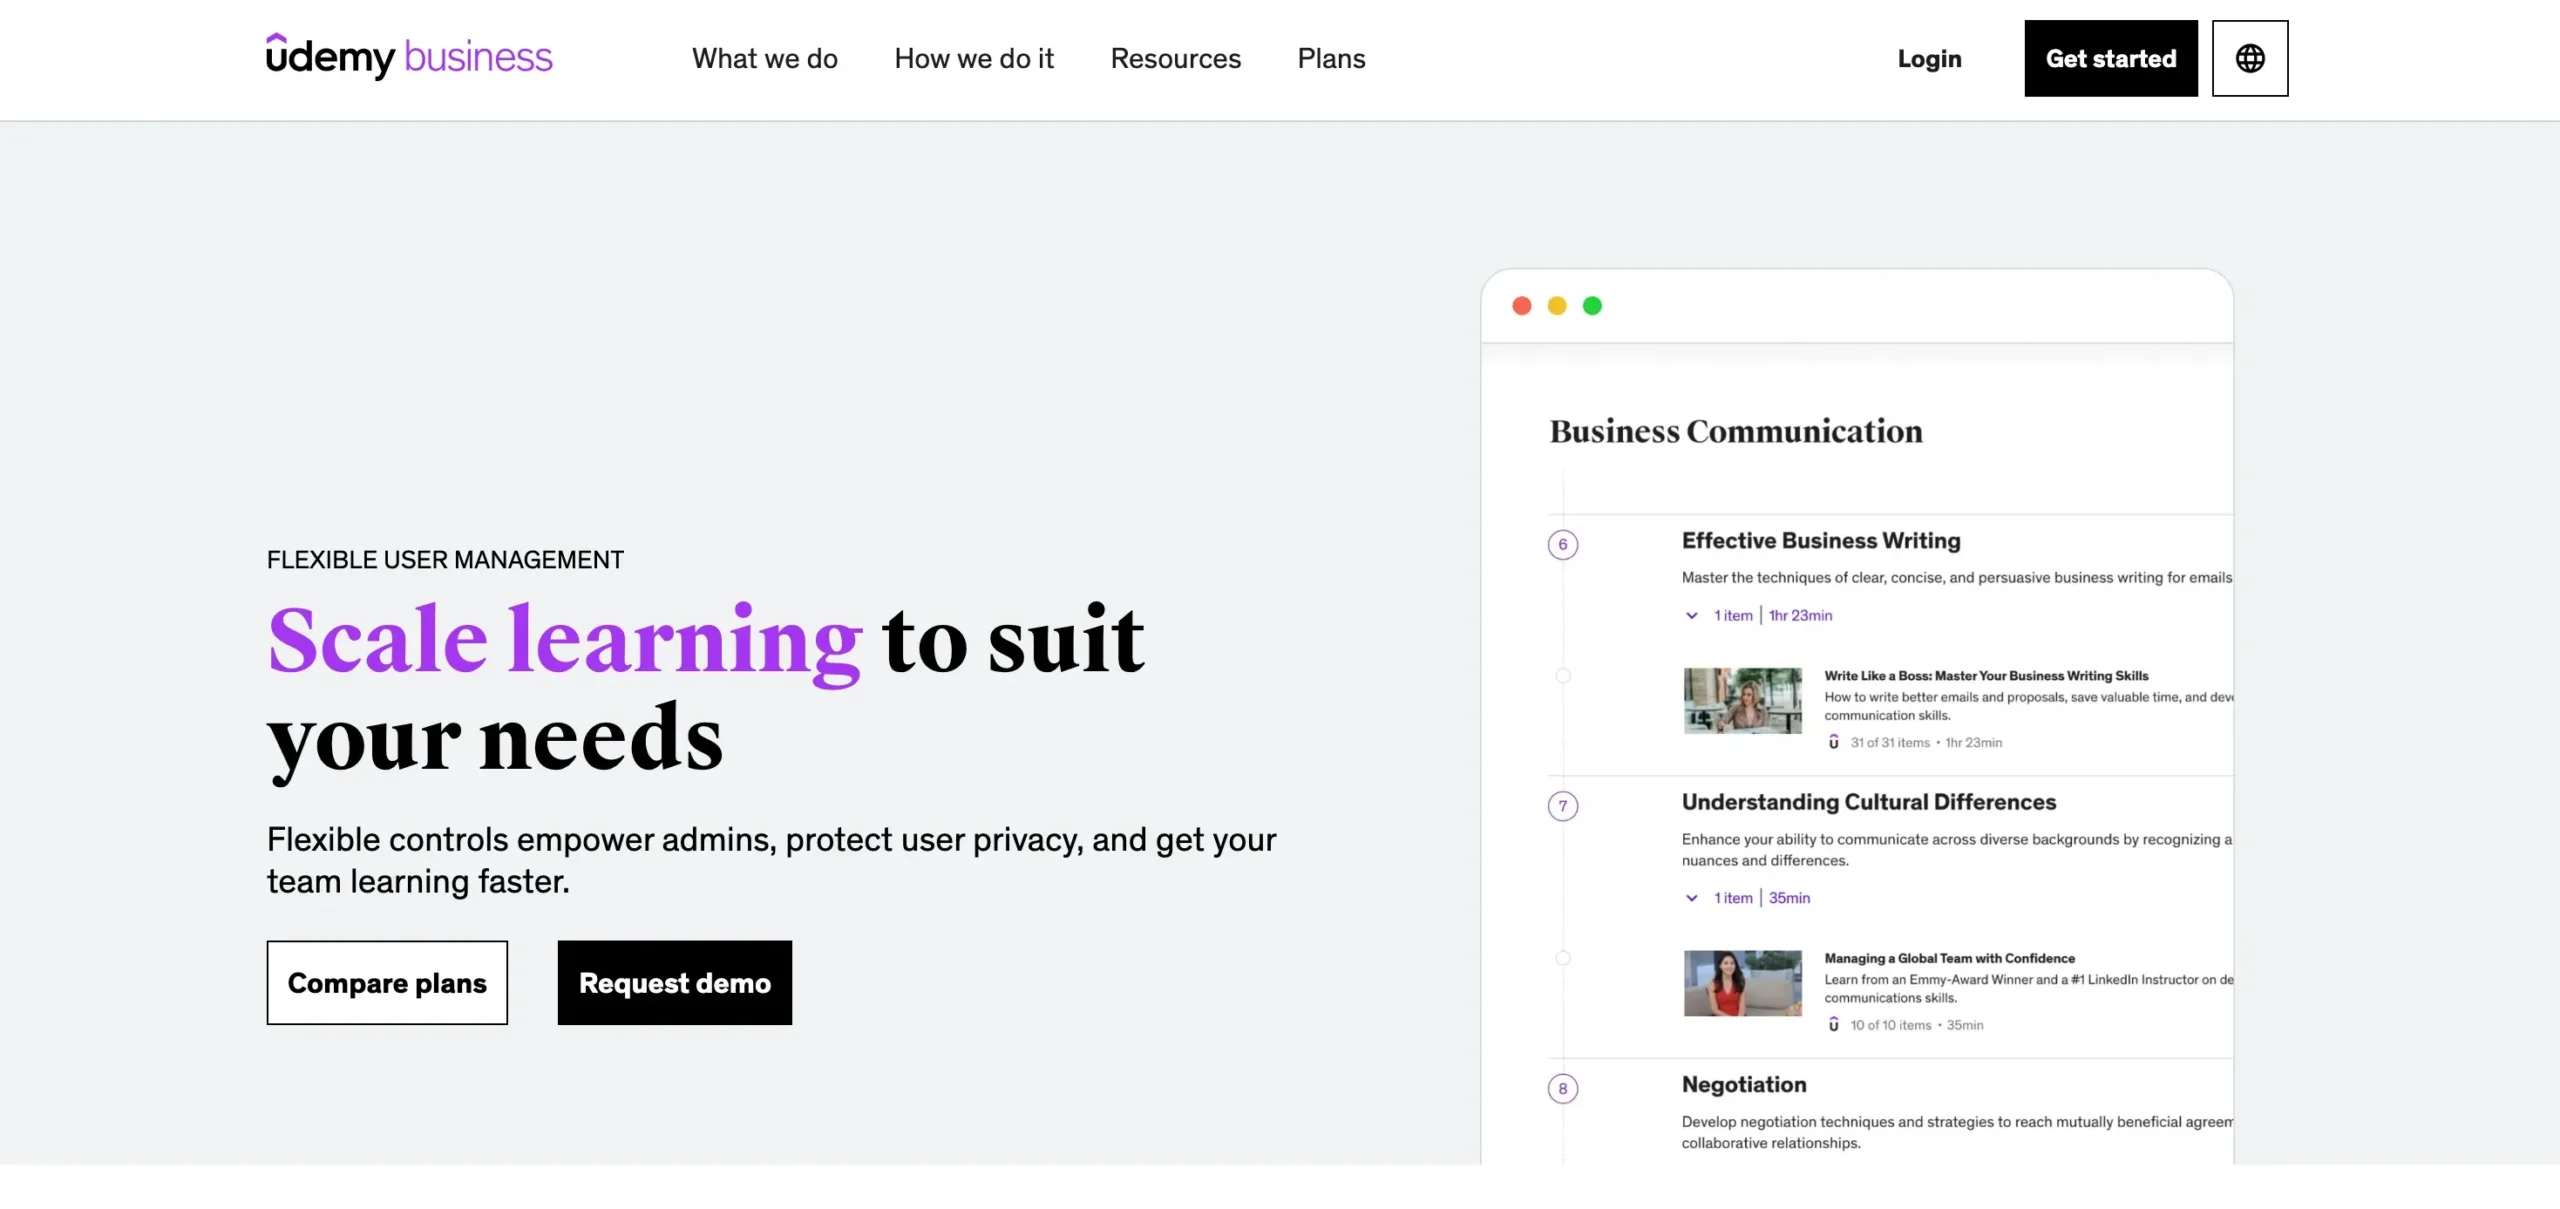
Task: Click the Udemy Business logo
Action: coord(409,57)
